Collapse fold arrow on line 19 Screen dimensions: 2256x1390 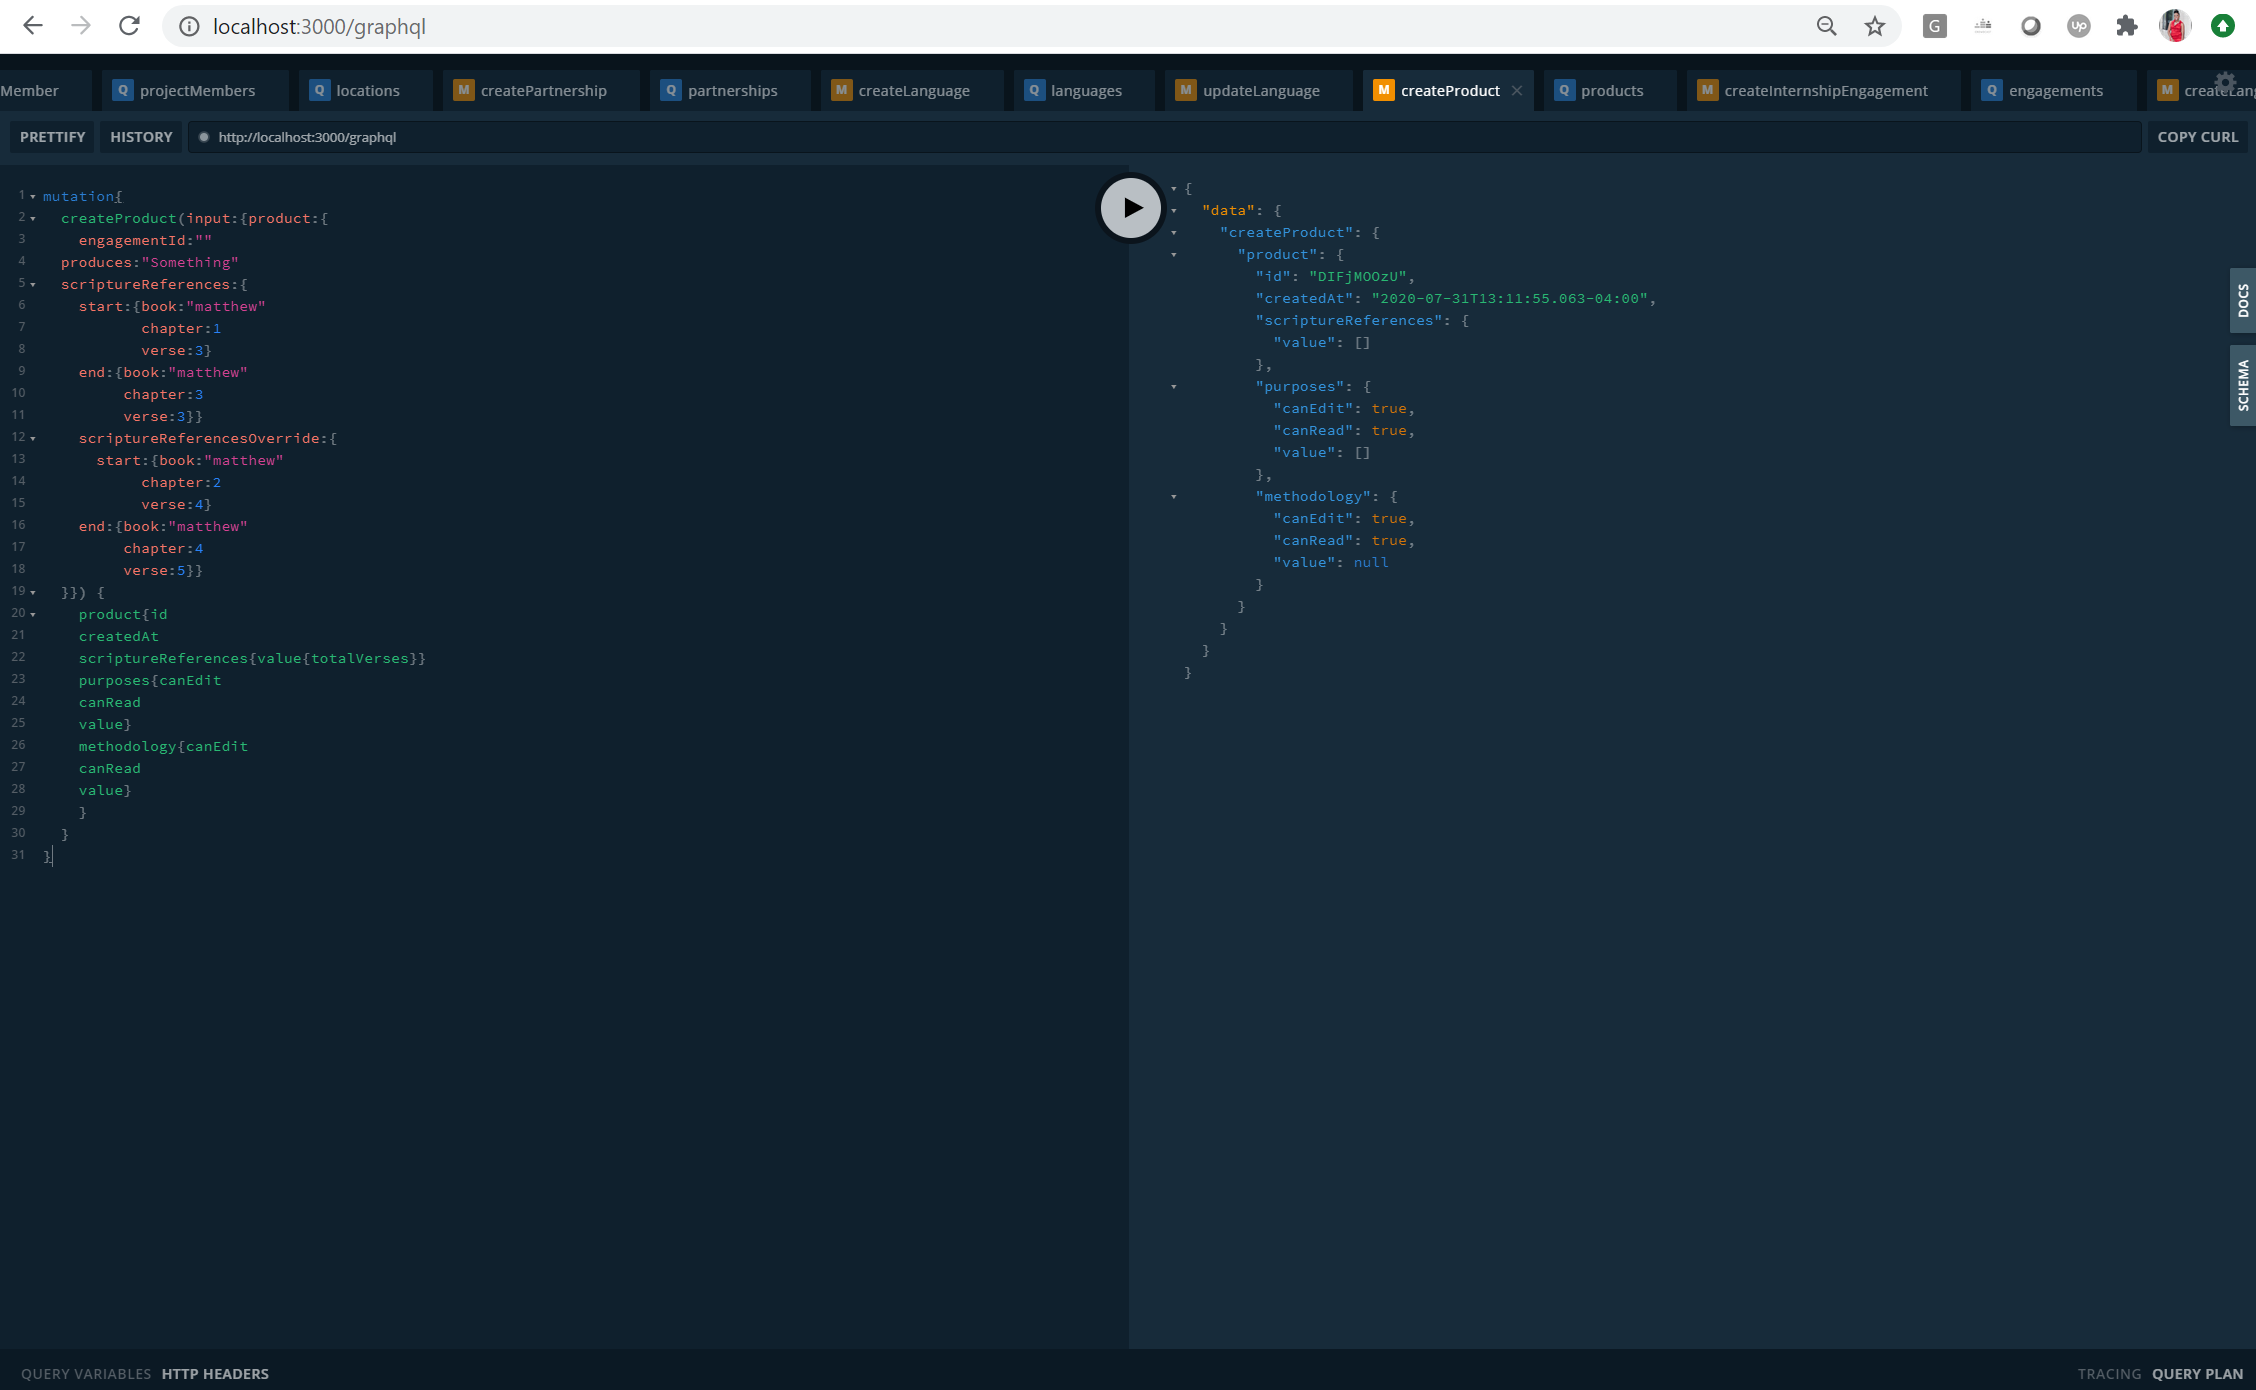pyautogui.click(x=33, y=593)
